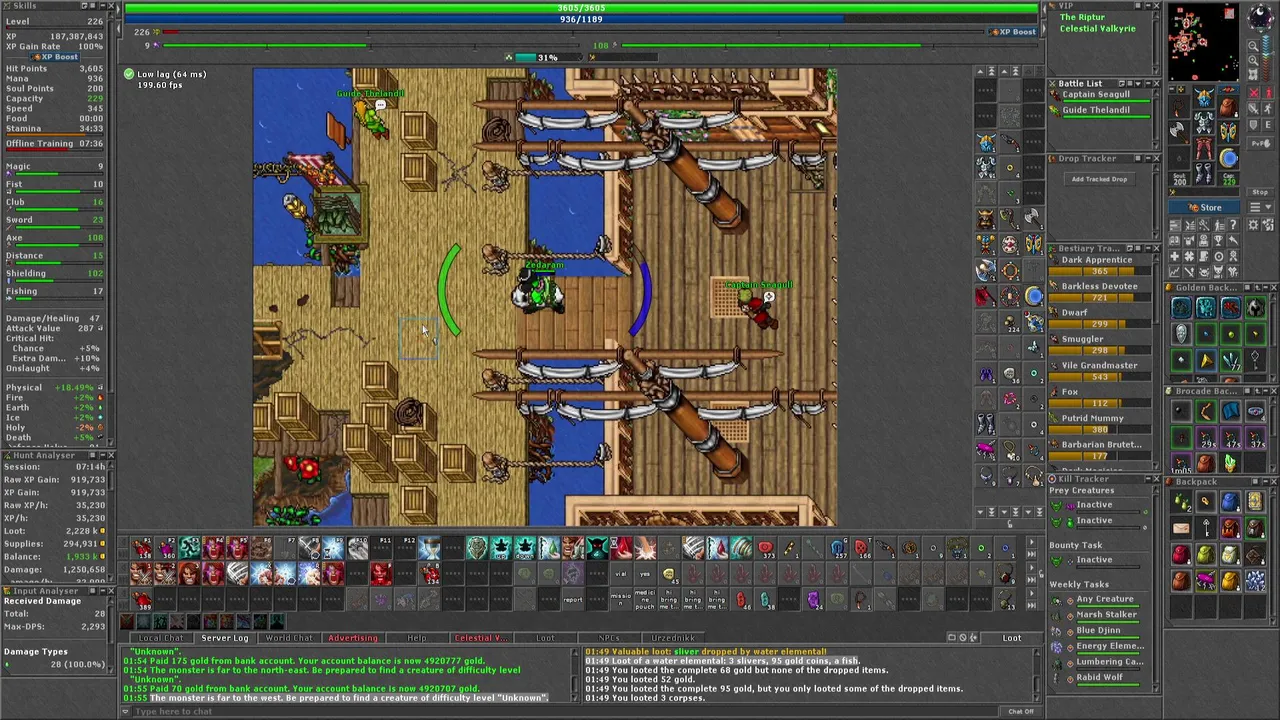Screen dimensions: 1280x720
Task: Open the equipped backpack slot
Action: coord(1228,107)
